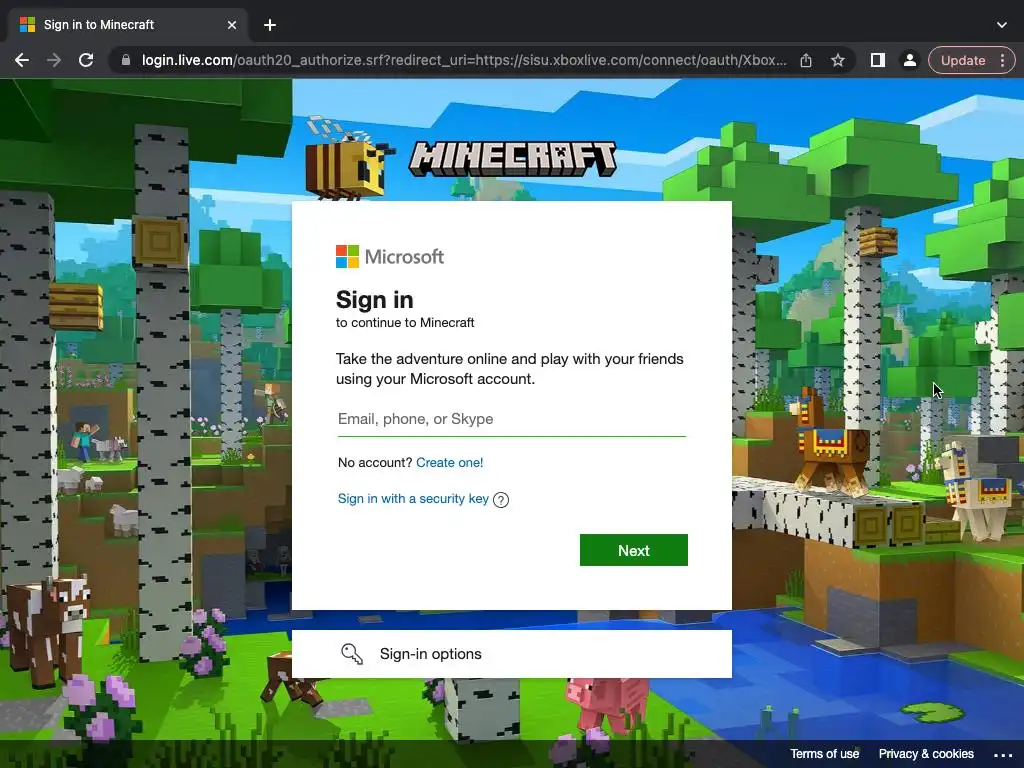Open security key help question icon
1024x768 pixels.
point(501,500)
